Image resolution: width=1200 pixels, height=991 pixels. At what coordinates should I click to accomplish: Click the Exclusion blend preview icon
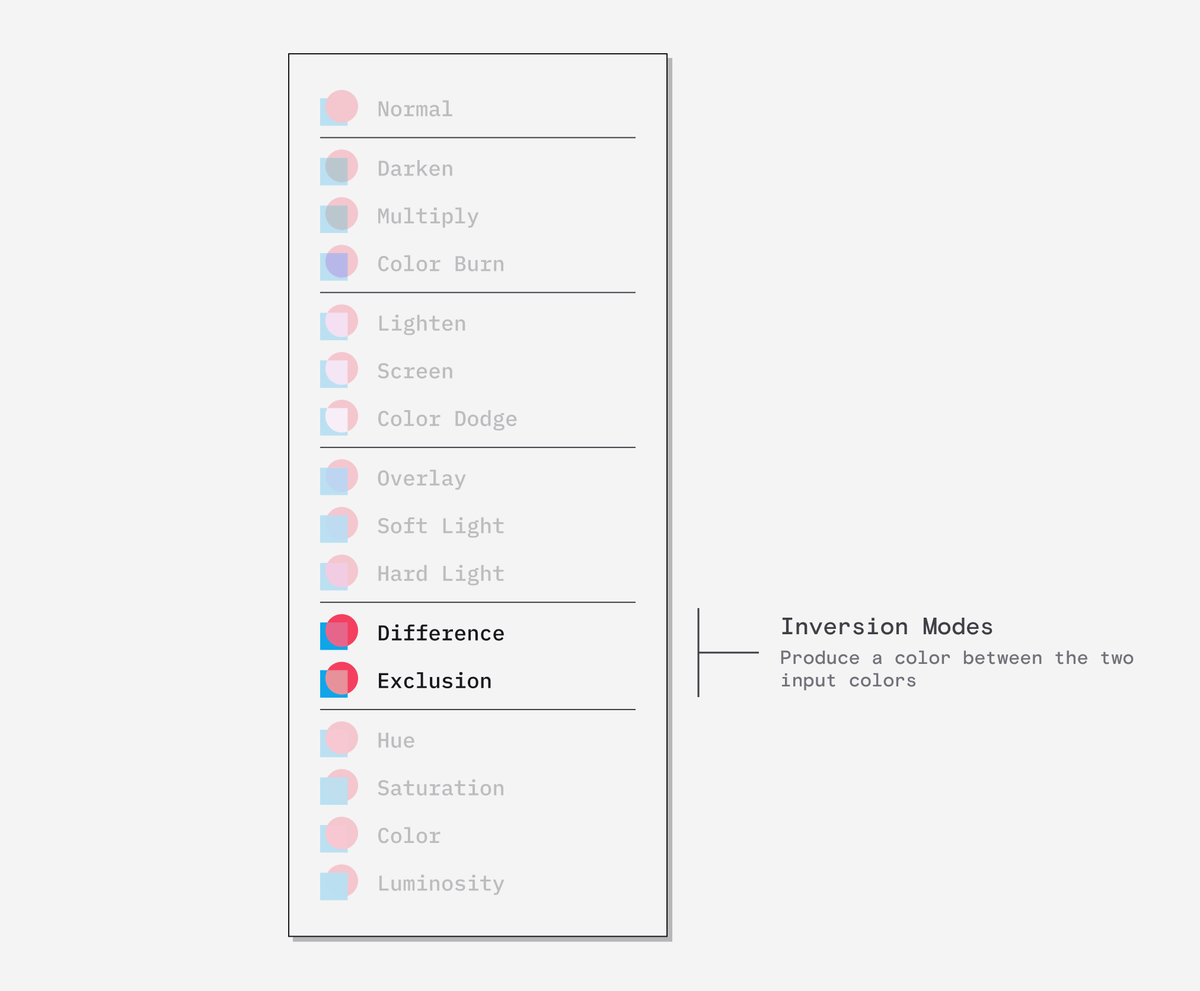point(338,681)
